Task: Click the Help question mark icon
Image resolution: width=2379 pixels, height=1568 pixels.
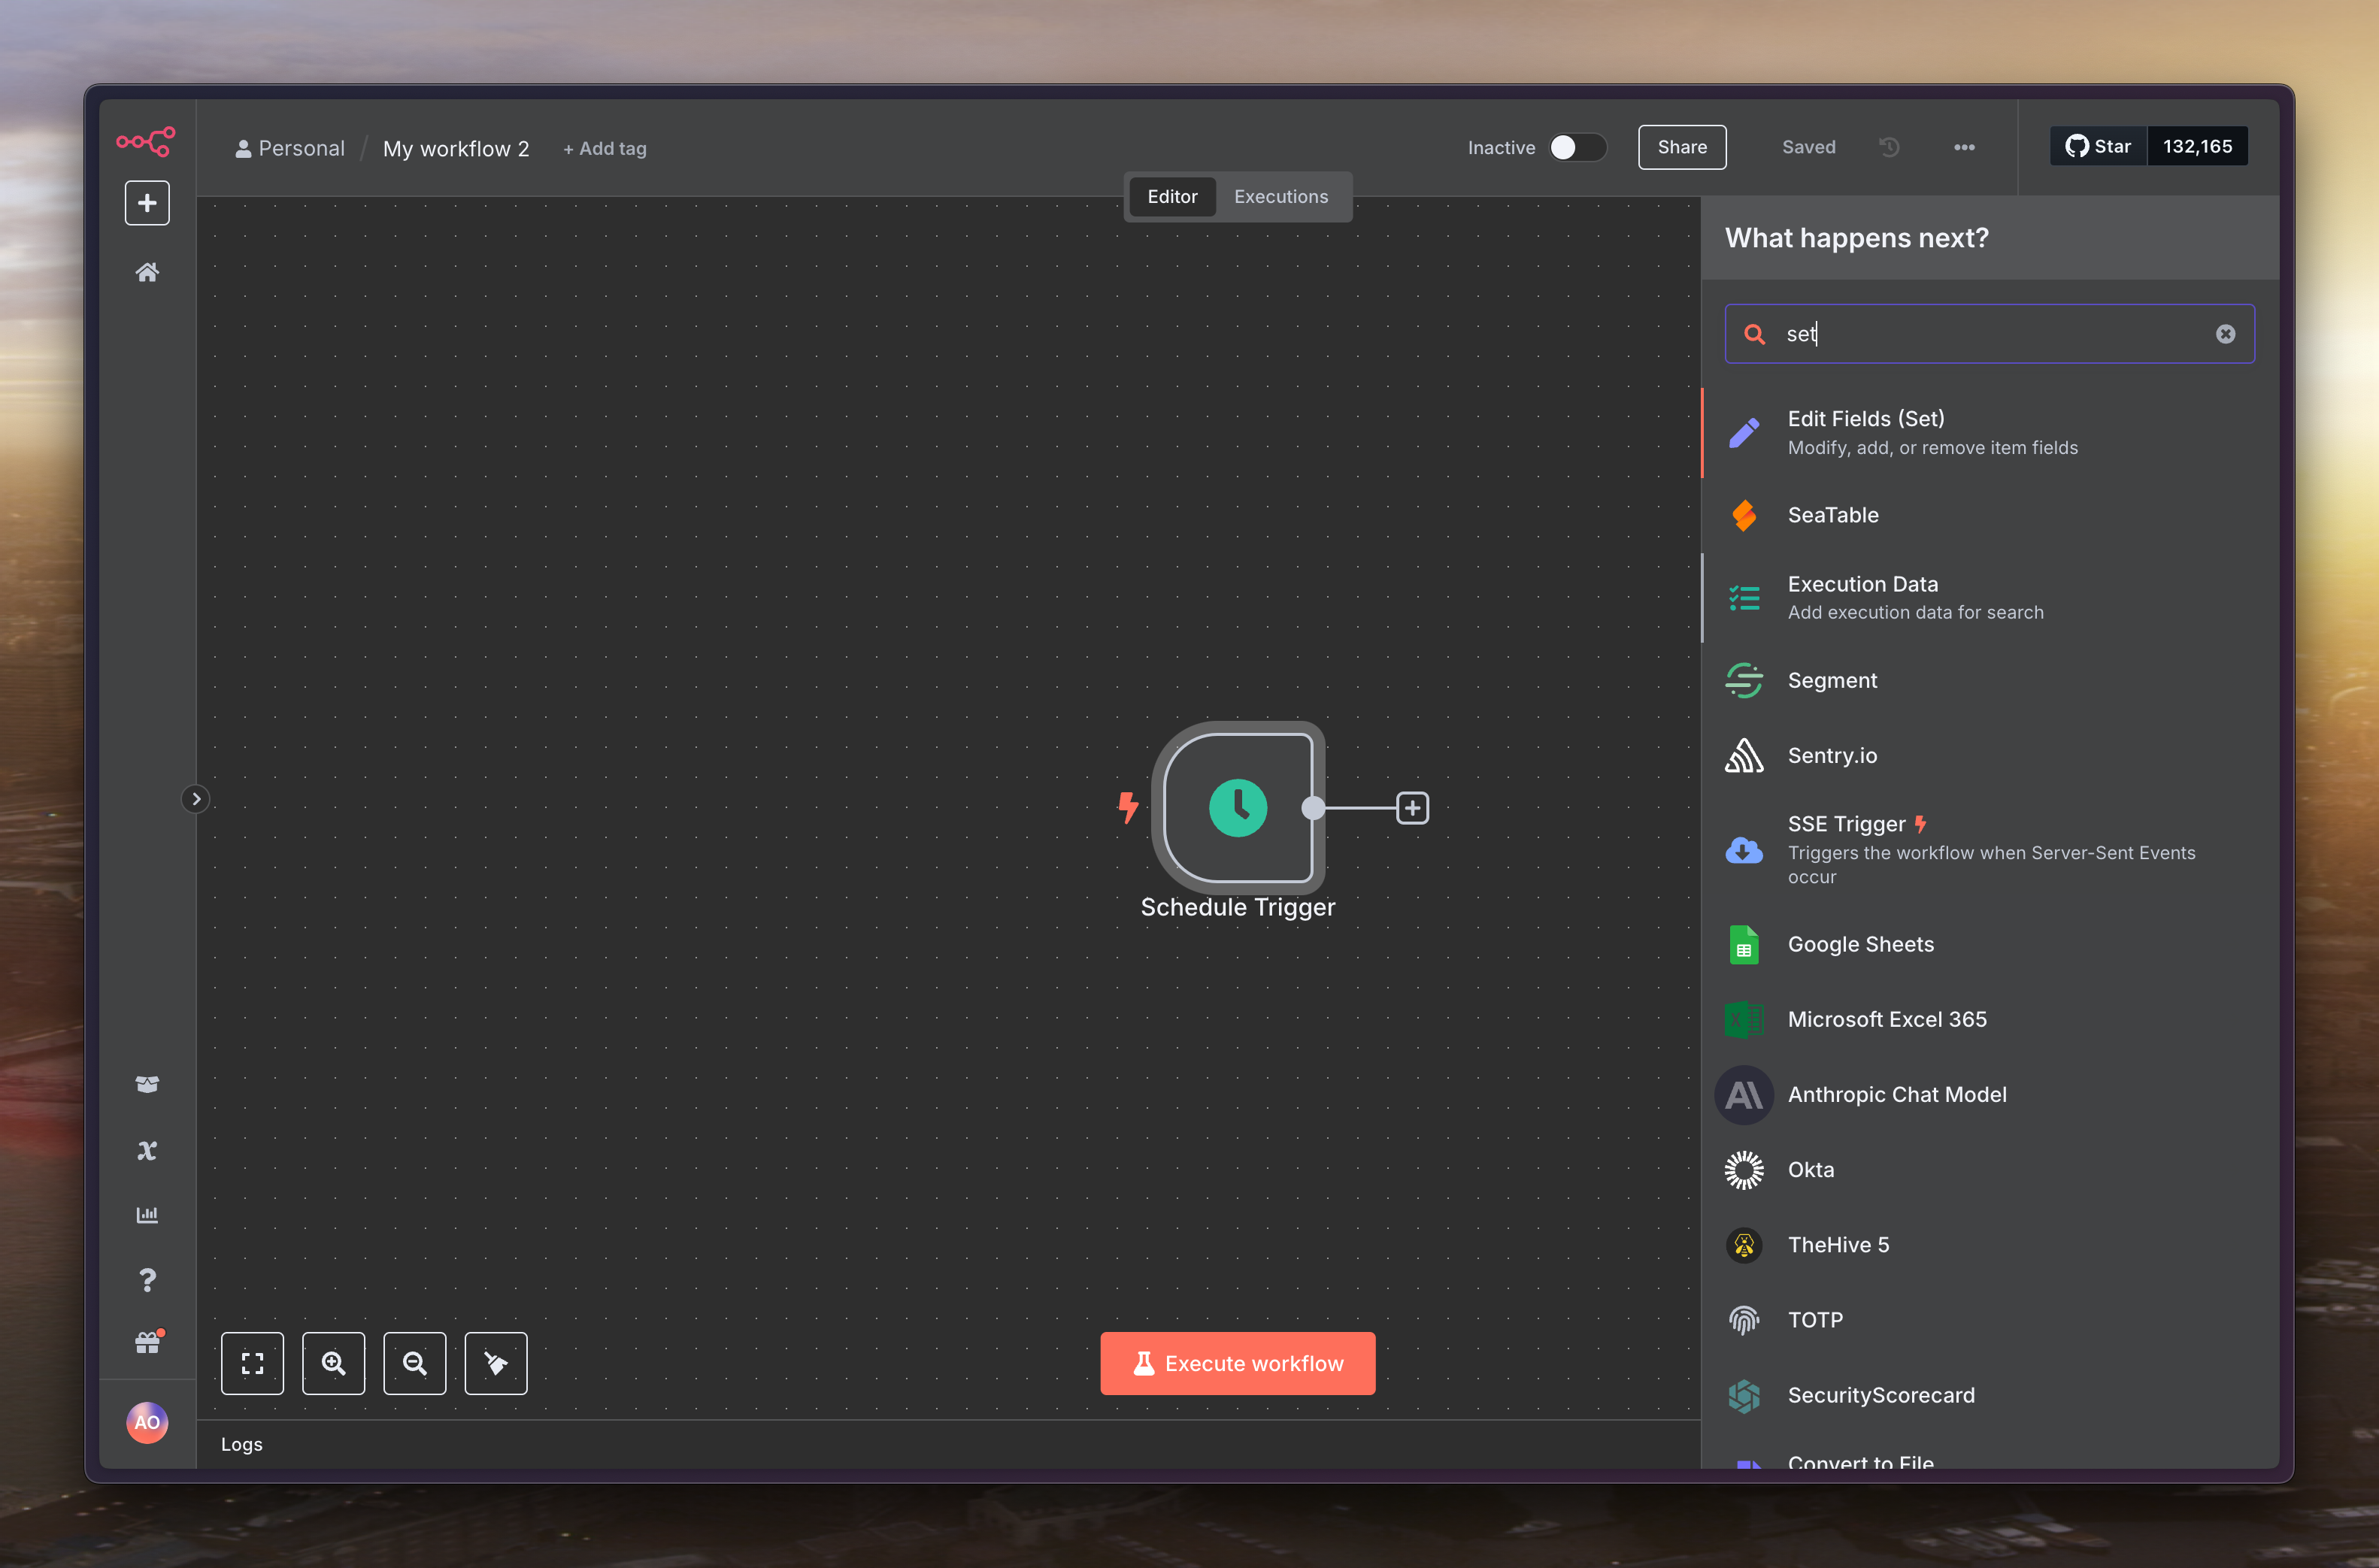Action: [x=147, y=1280]
